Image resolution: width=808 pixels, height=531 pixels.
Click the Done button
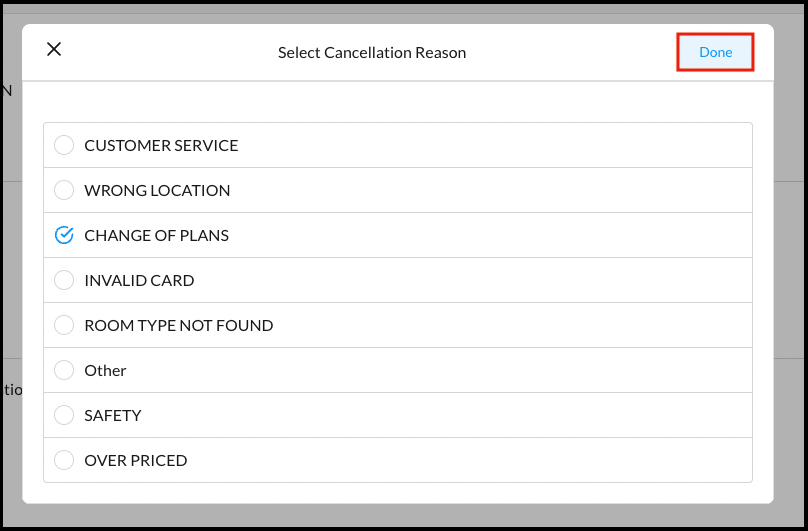pos(715,52)
